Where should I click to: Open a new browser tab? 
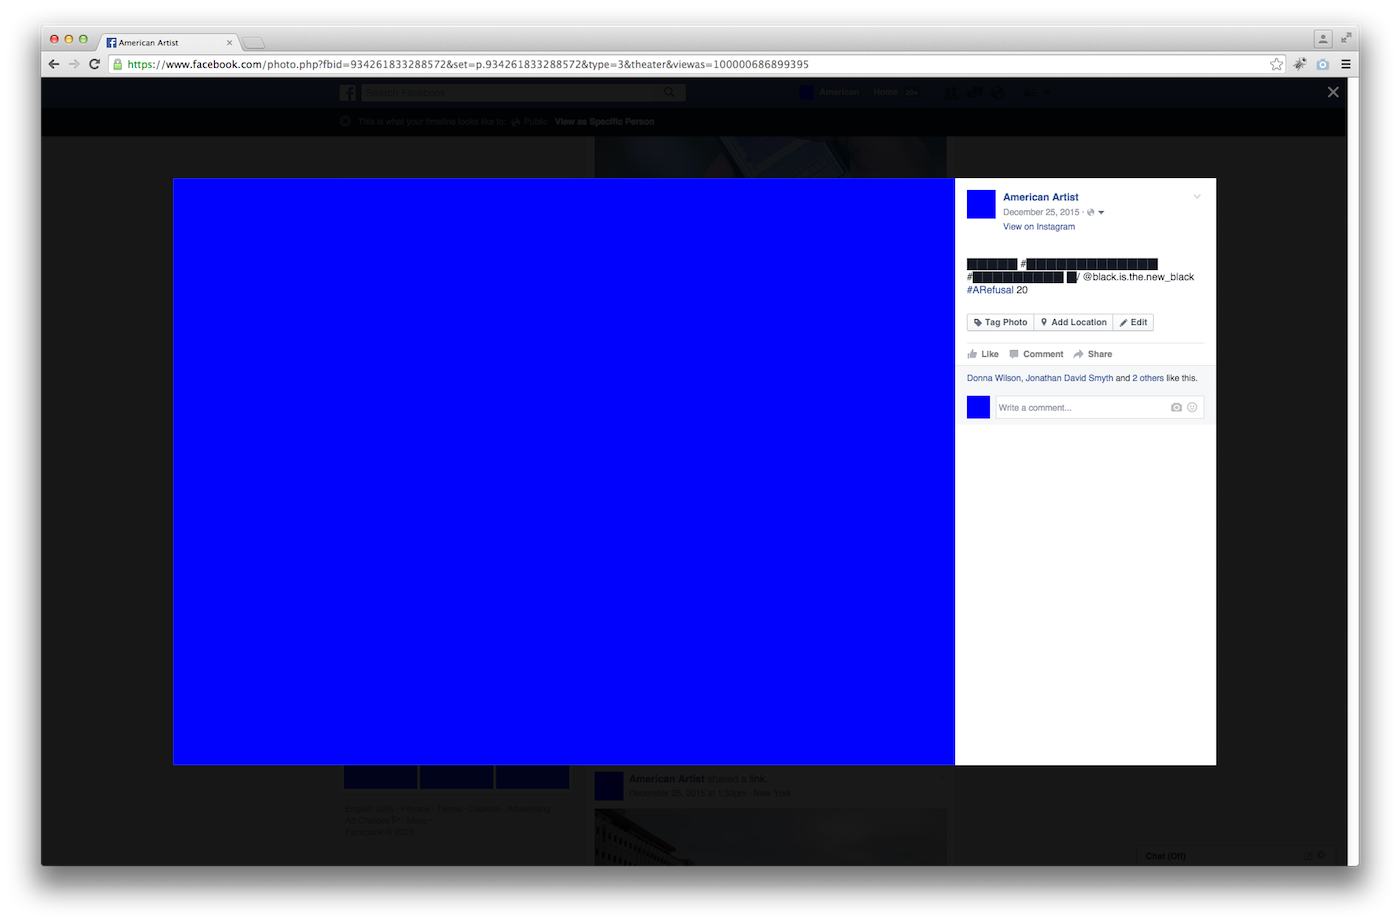click(x=254, y=43)
